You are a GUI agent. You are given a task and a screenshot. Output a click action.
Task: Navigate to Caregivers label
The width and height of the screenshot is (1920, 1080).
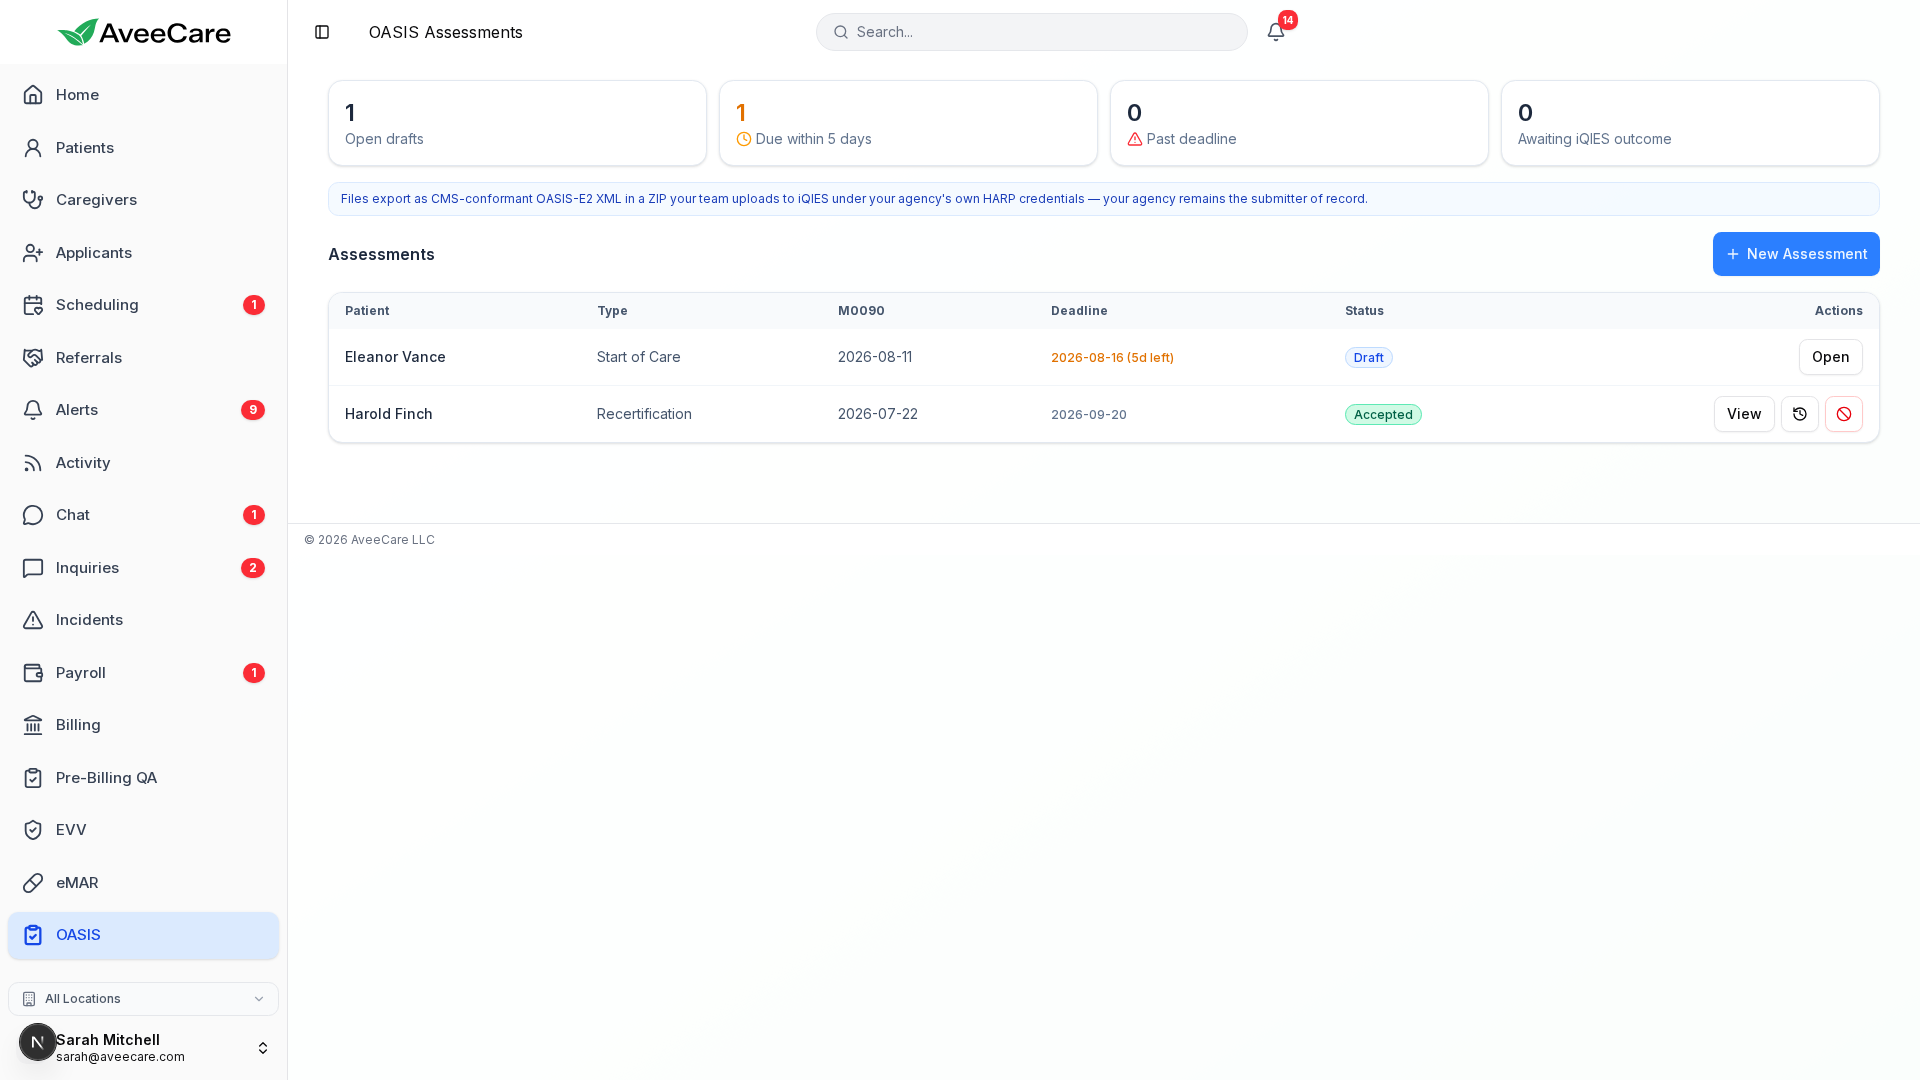click(96, 200)
